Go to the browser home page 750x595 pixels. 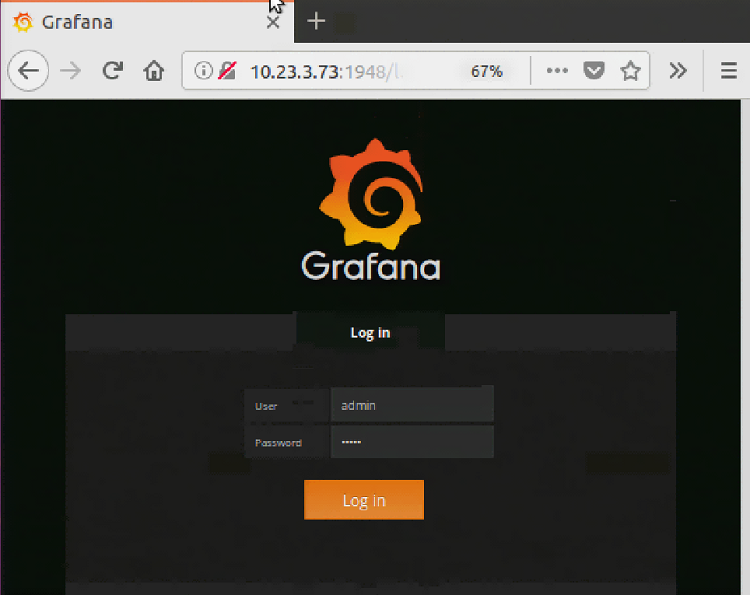(154, 71)
